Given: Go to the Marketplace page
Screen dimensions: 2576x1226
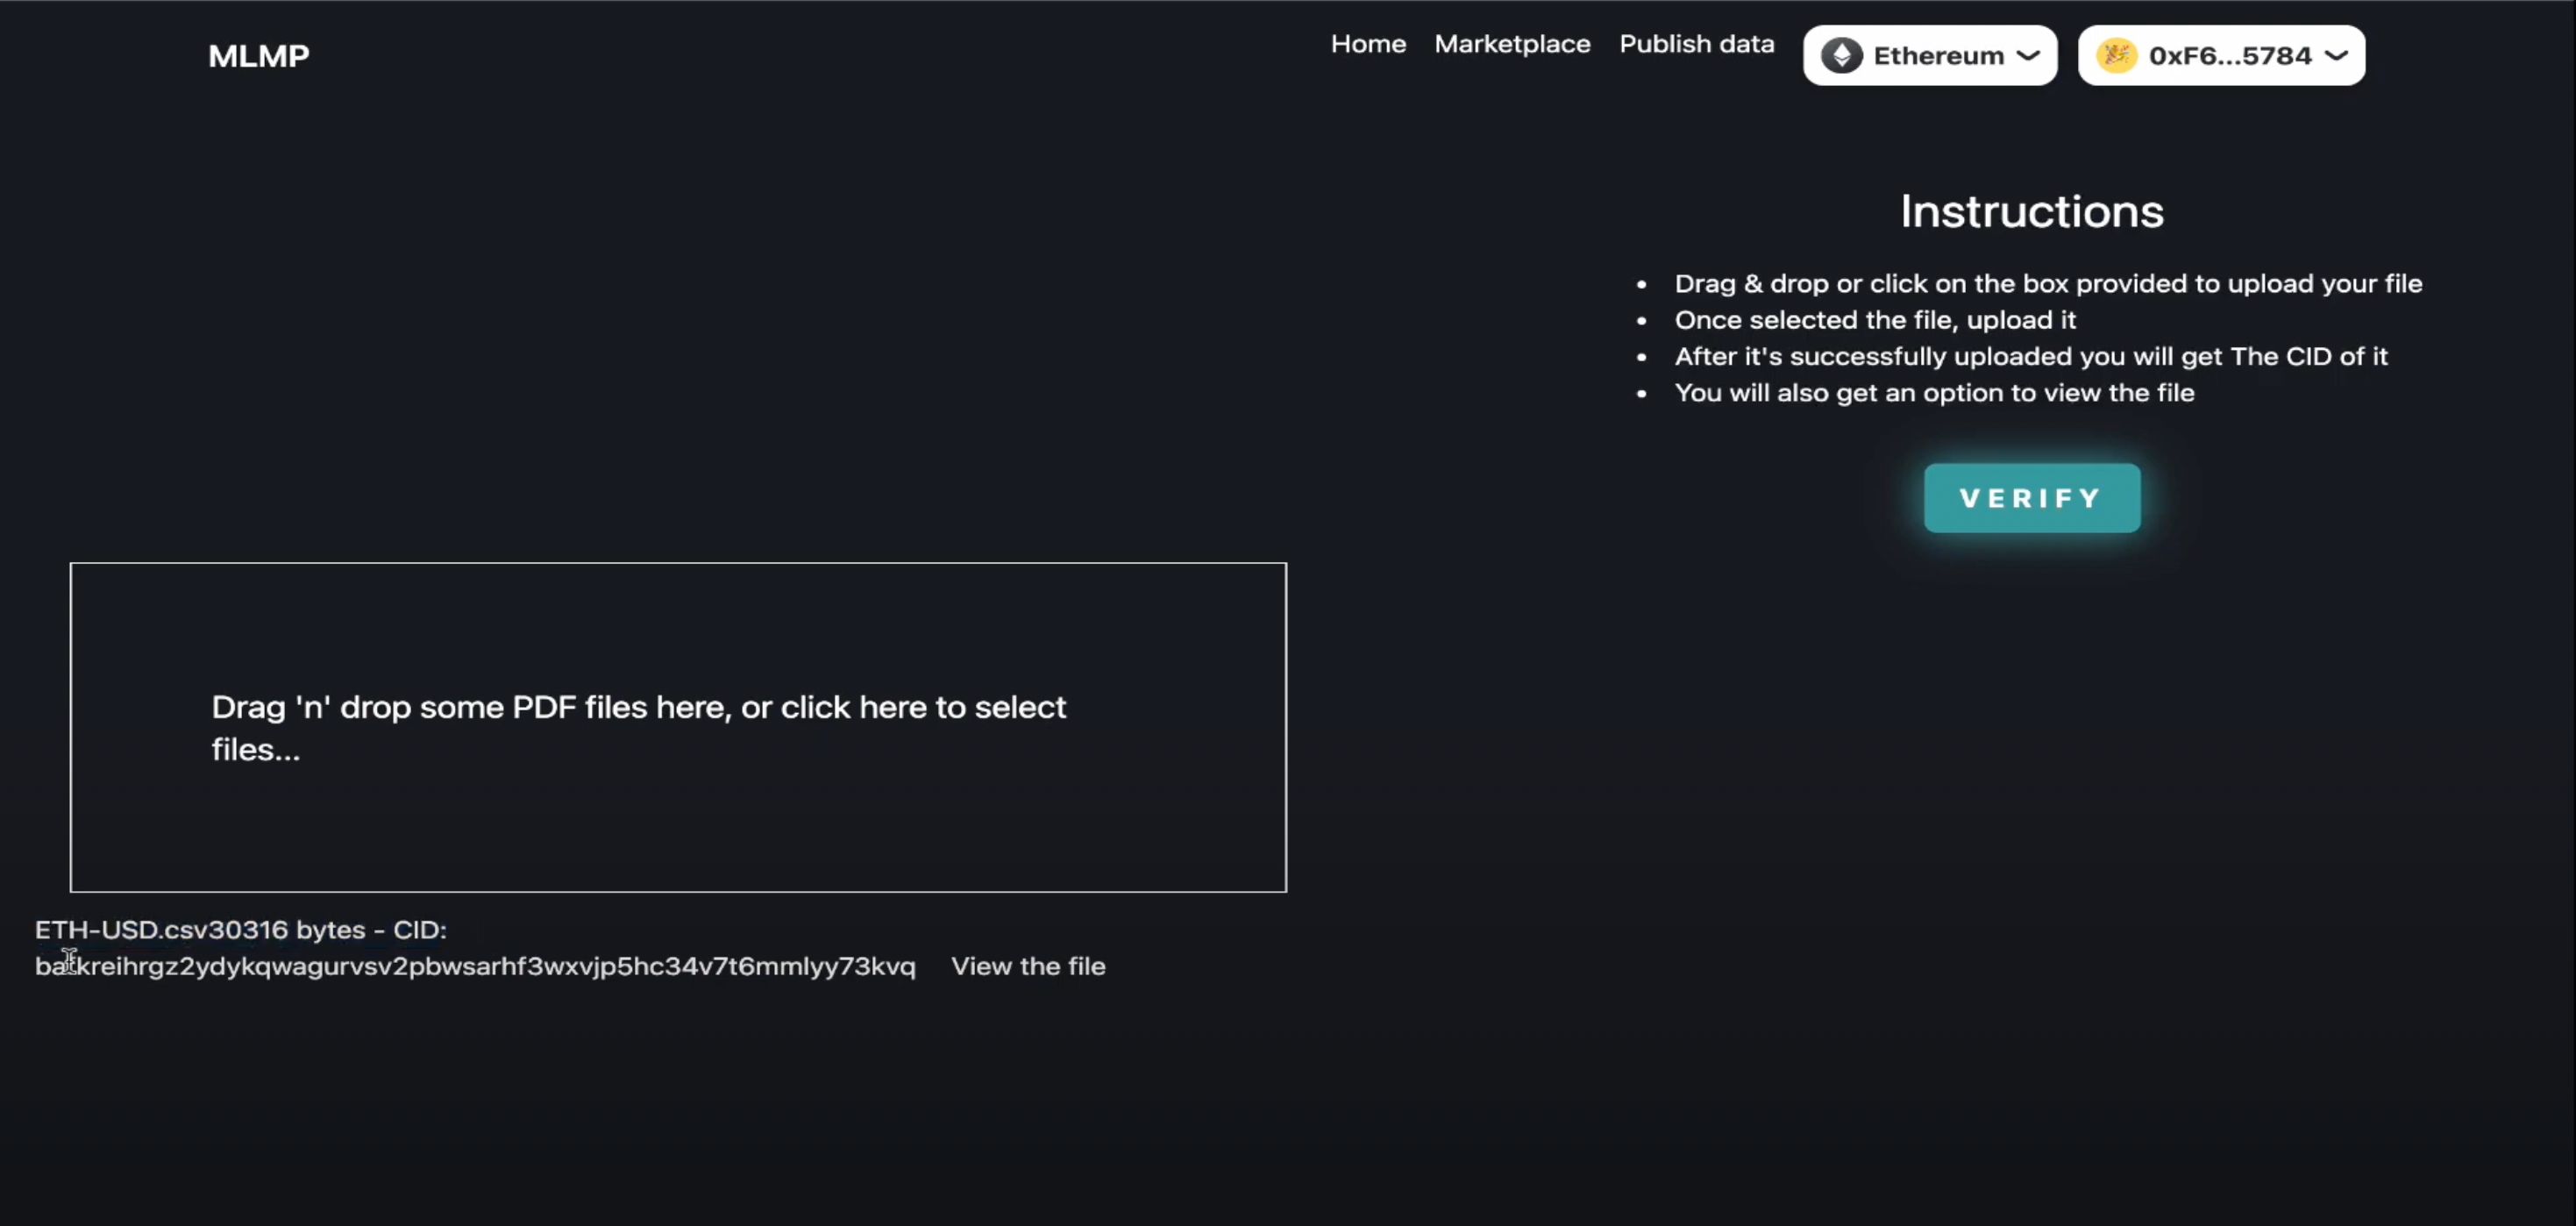Looking at the screenshot, I should [x=1512, y=44].
